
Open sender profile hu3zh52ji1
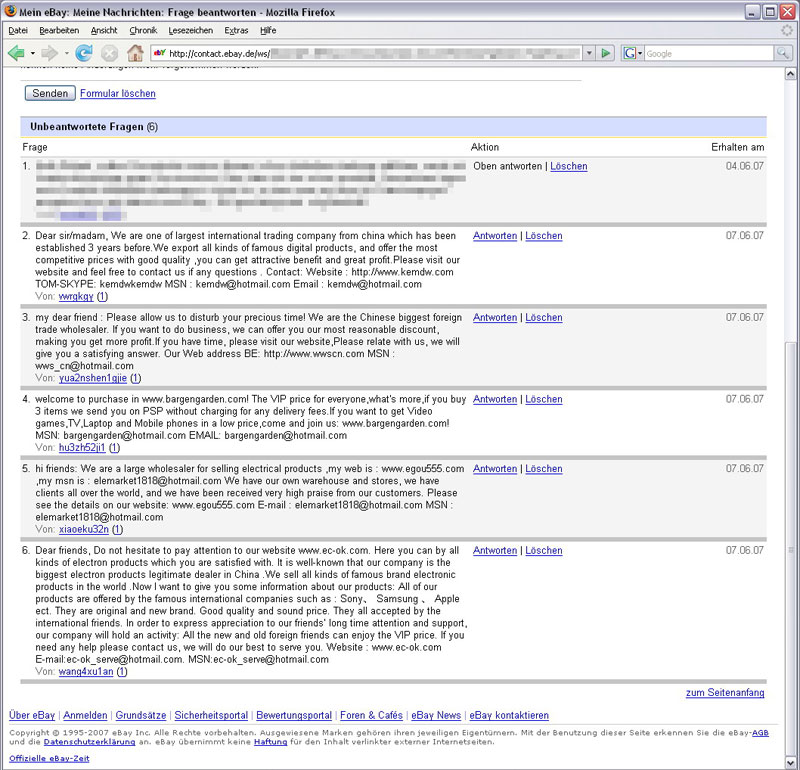coord(82,448)
